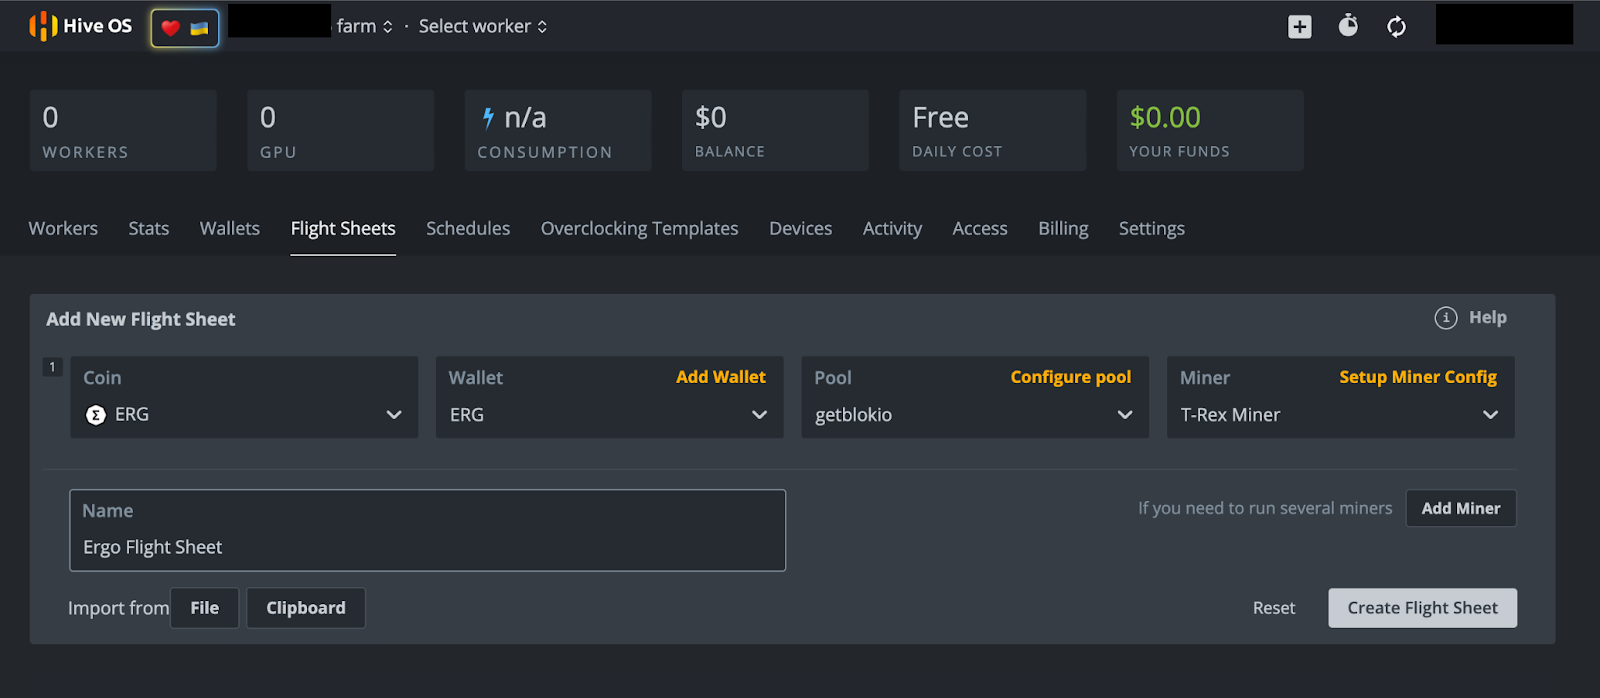Screen dimensions: 1600x698
Task: Go to the Billing tab
Action: tap(1063, 228)
